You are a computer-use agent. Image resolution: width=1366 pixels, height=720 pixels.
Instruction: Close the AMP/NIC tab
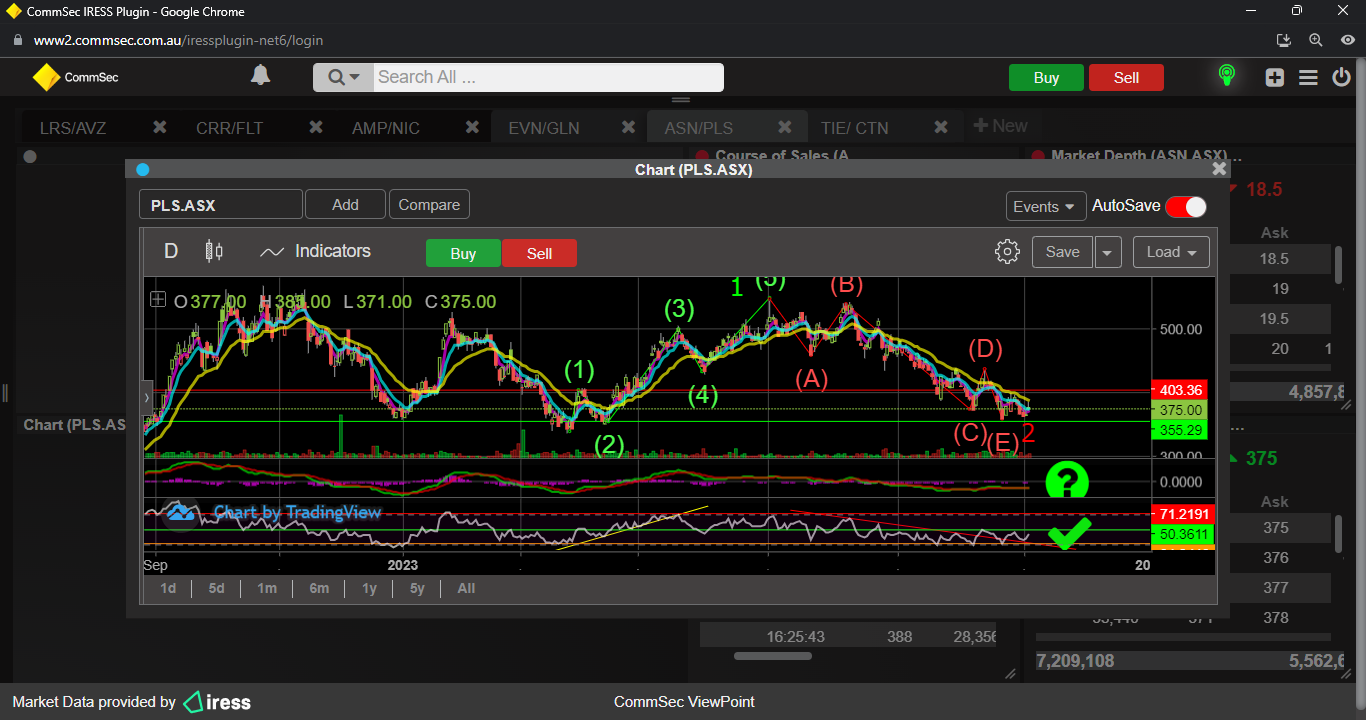[x=472, y=127]
